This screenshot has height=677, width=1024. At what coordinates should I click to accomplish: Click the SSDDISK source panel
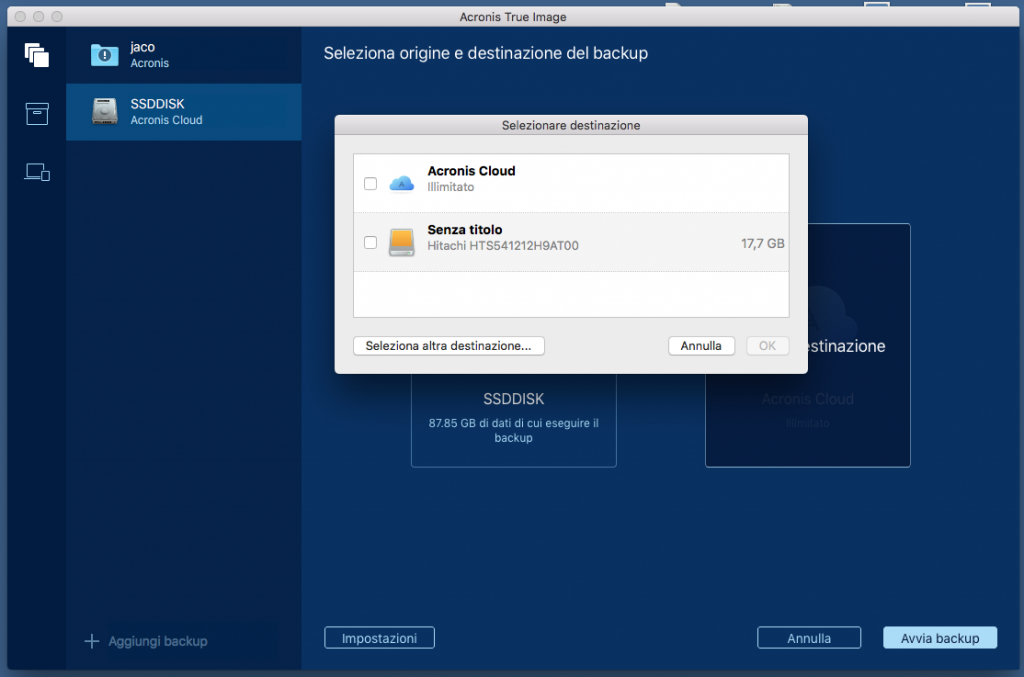[513, 420]
